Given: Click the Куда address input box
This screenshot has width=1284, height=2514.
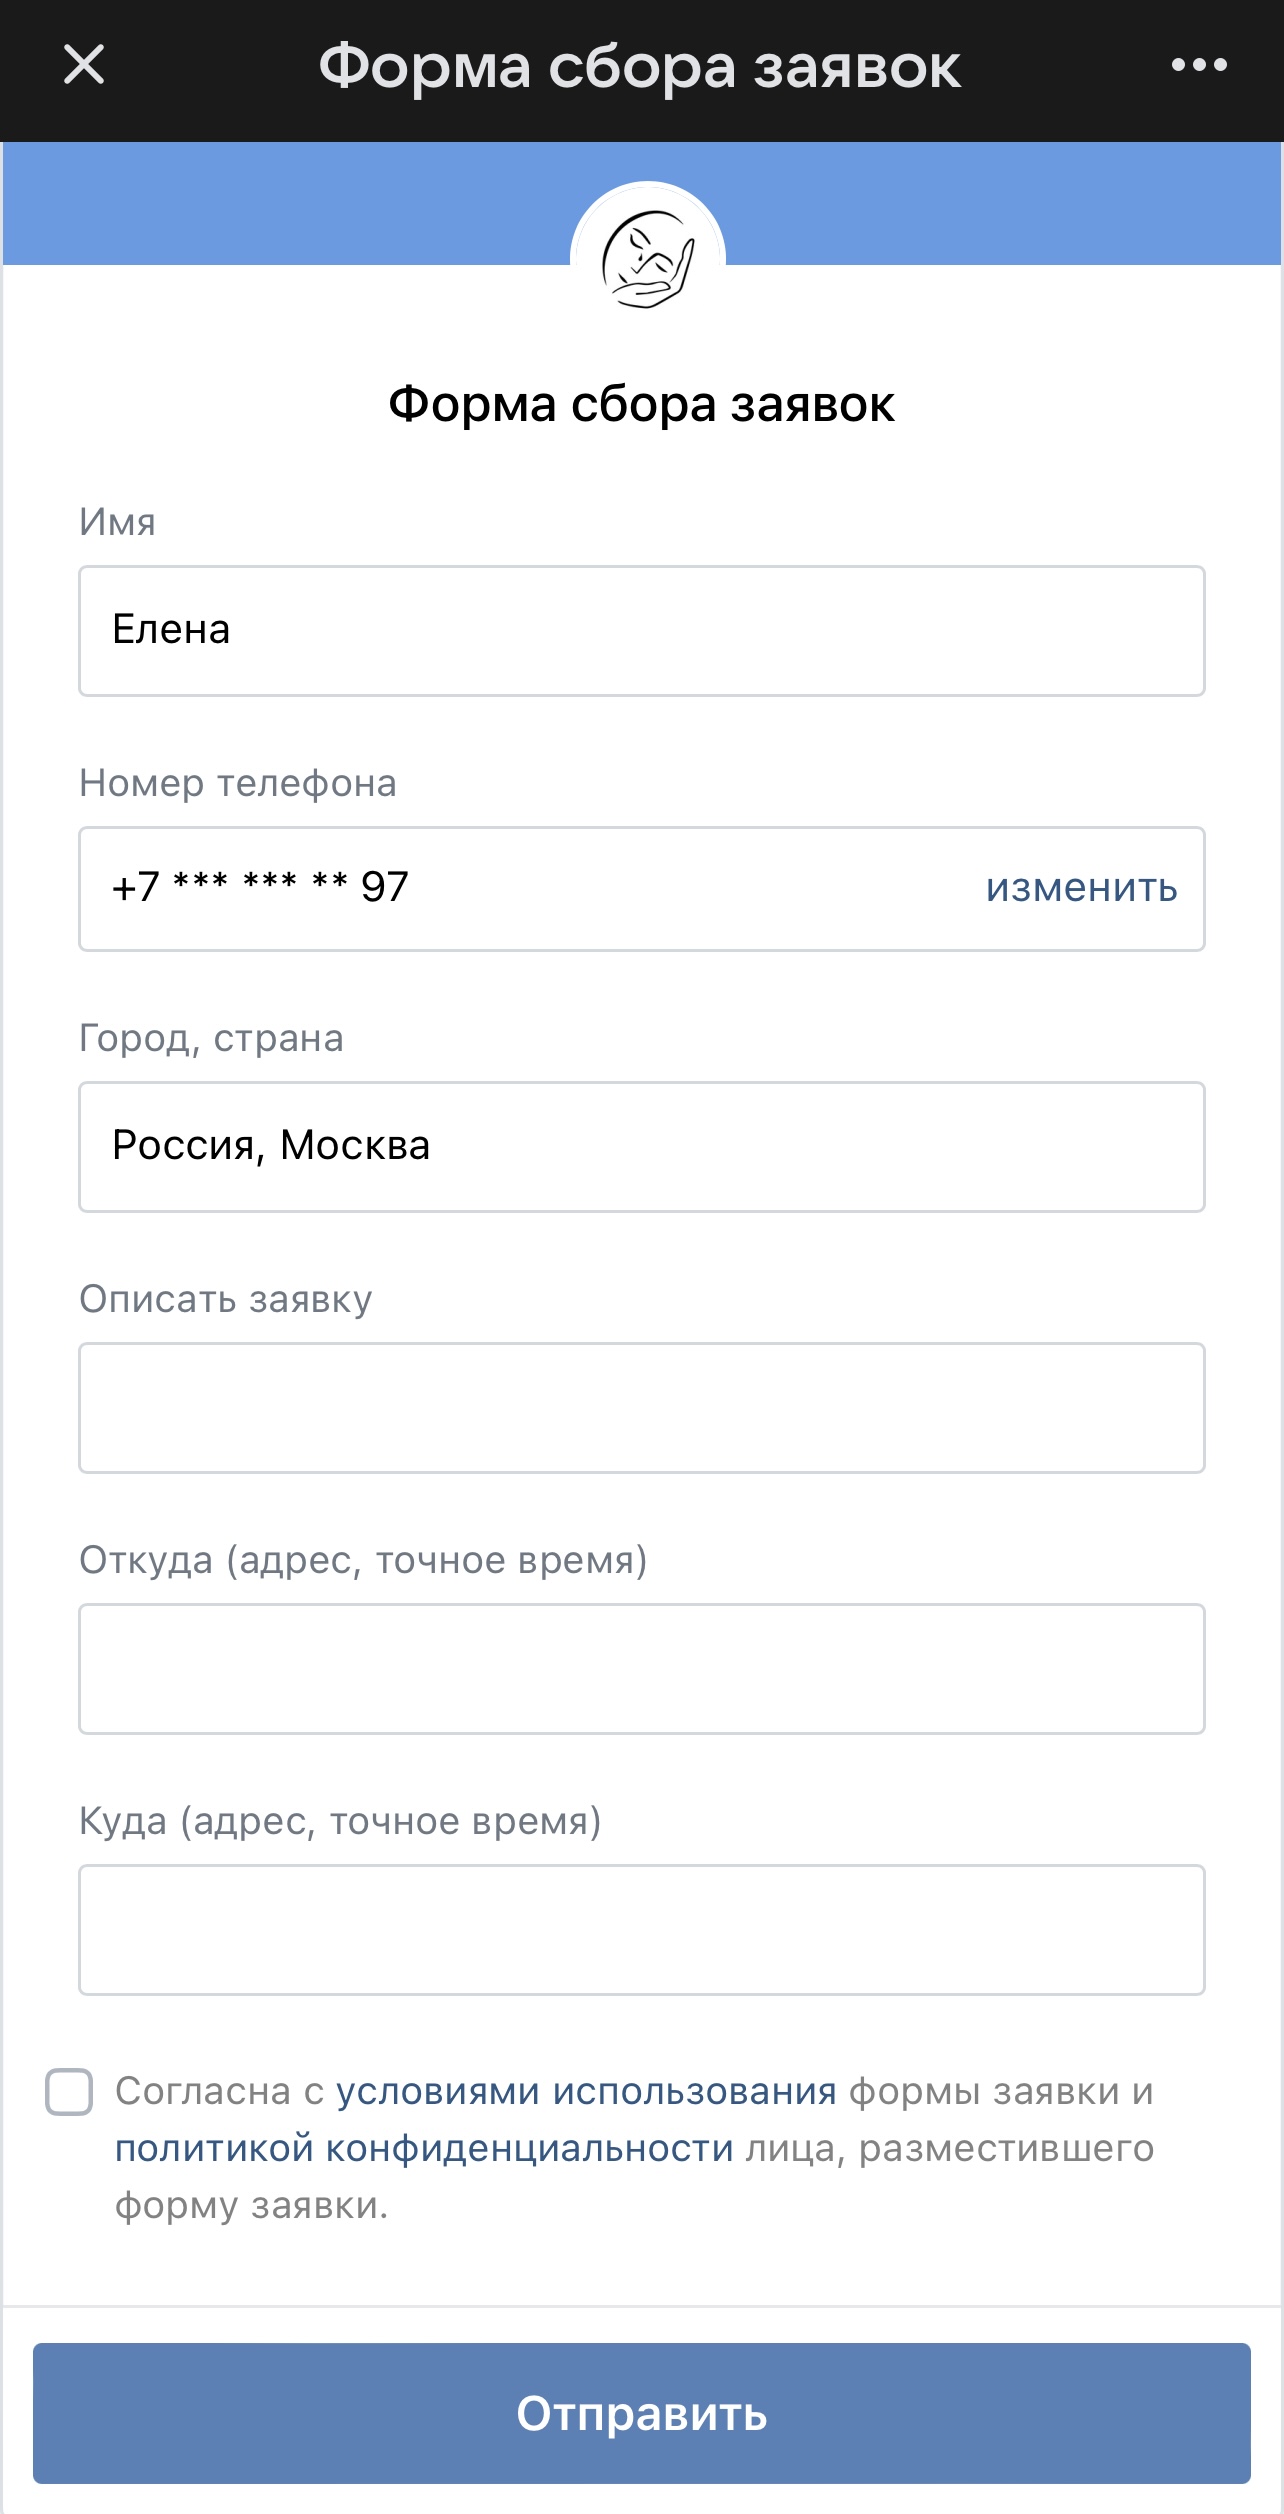Looking at the screenshot, I should [x=641, y=1929].
